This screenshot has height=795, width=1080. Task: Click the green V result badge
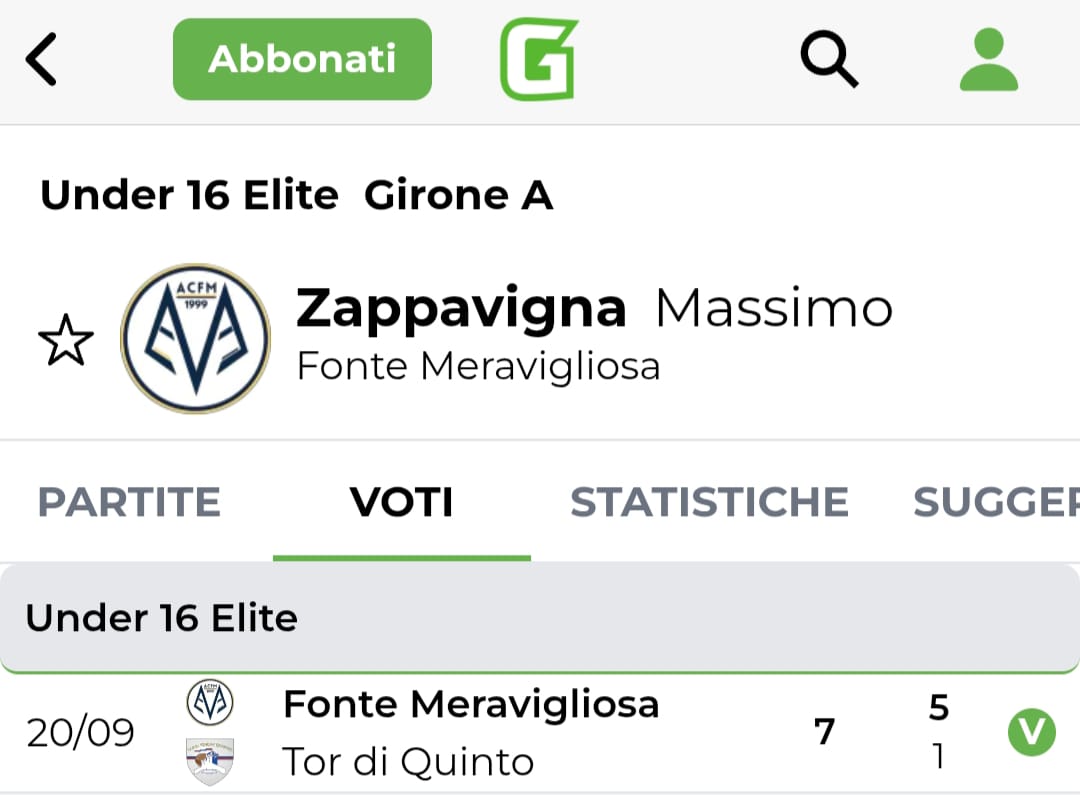coord(1031,733)
